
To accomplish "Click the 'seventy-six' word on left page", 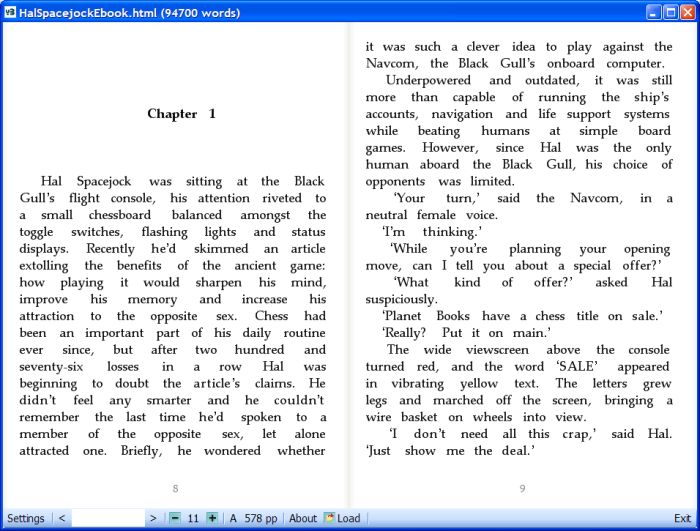I will point(51,367).
